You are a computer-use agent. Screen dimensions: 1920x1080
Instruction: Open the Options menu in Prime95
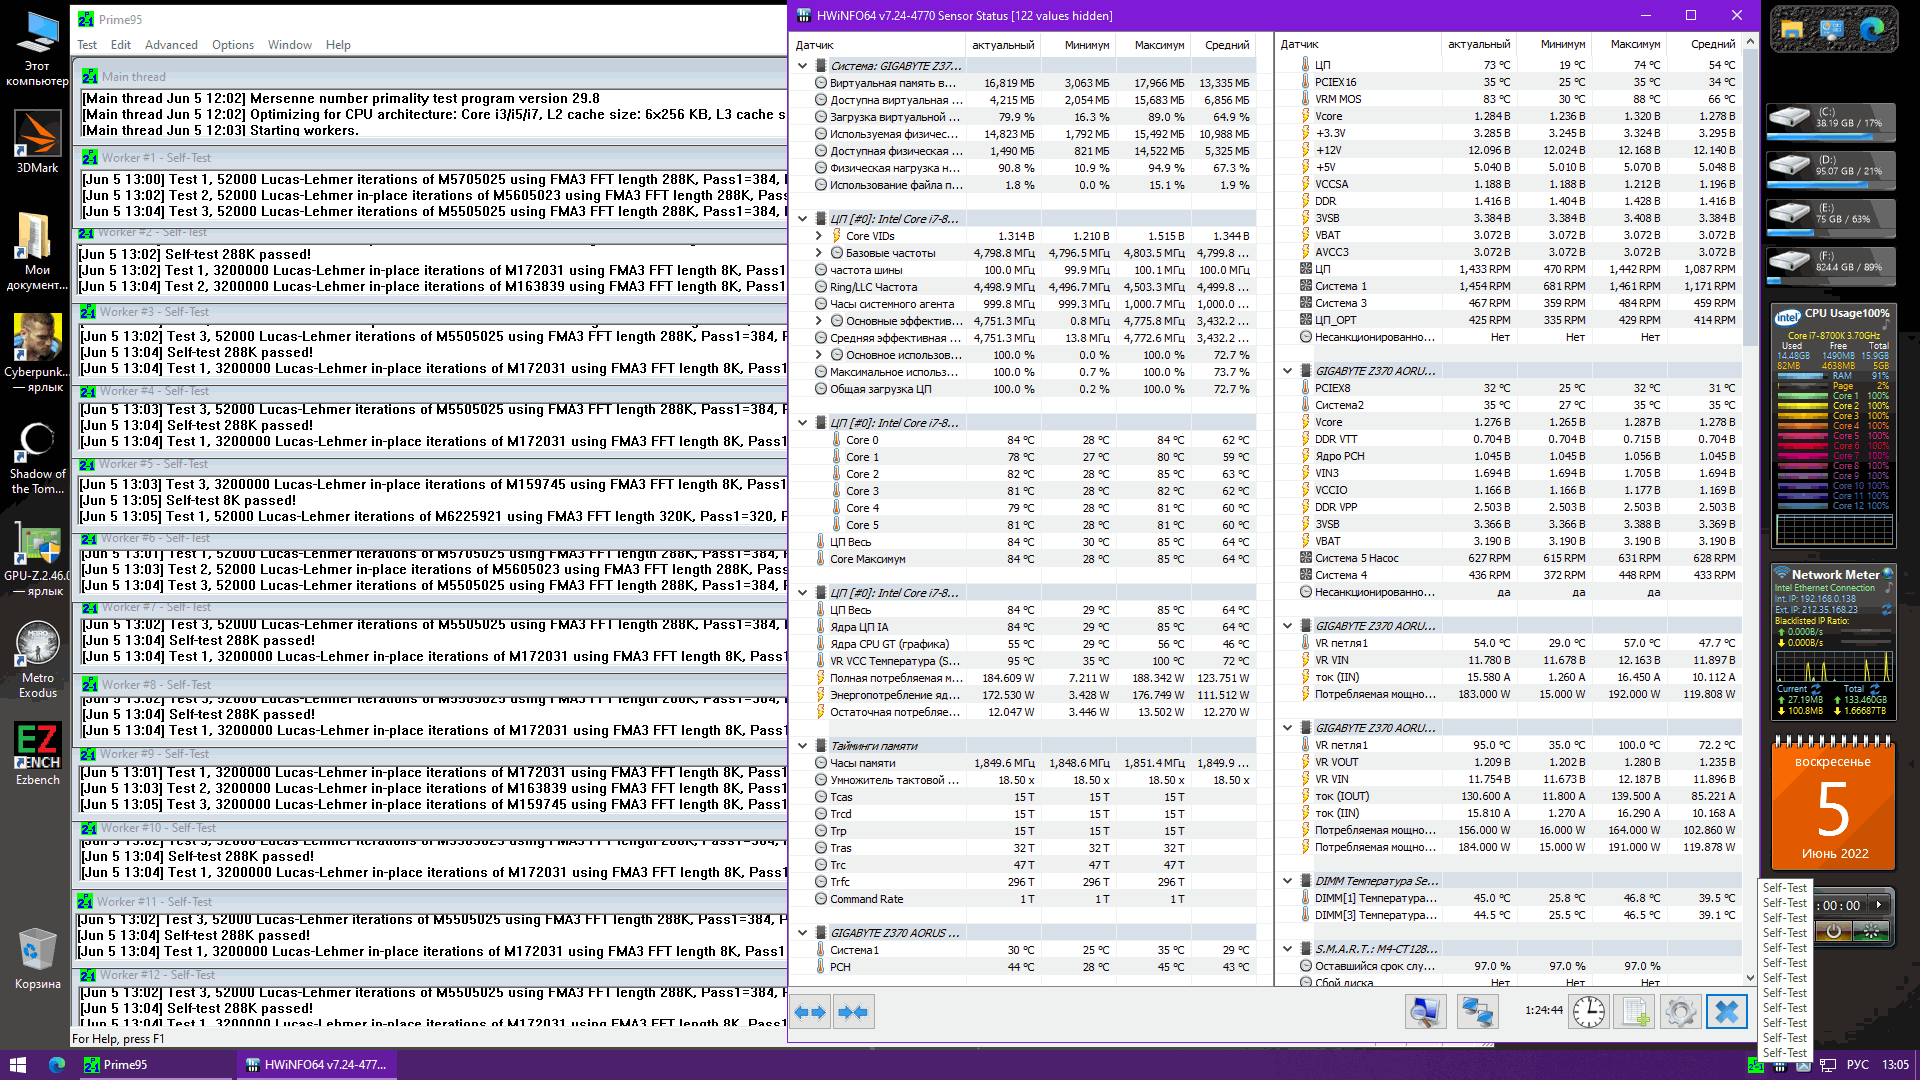click(233, 45)
